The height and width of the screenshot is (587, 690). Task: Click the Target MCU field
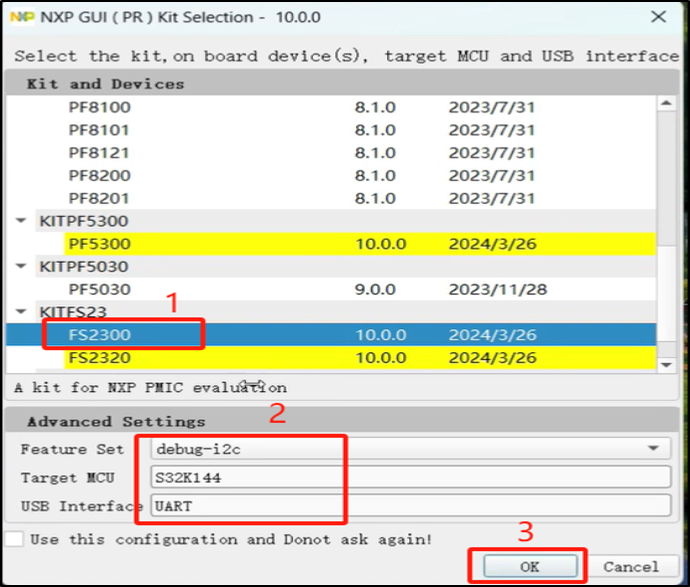pyautogui.click(x=410, y=477)
